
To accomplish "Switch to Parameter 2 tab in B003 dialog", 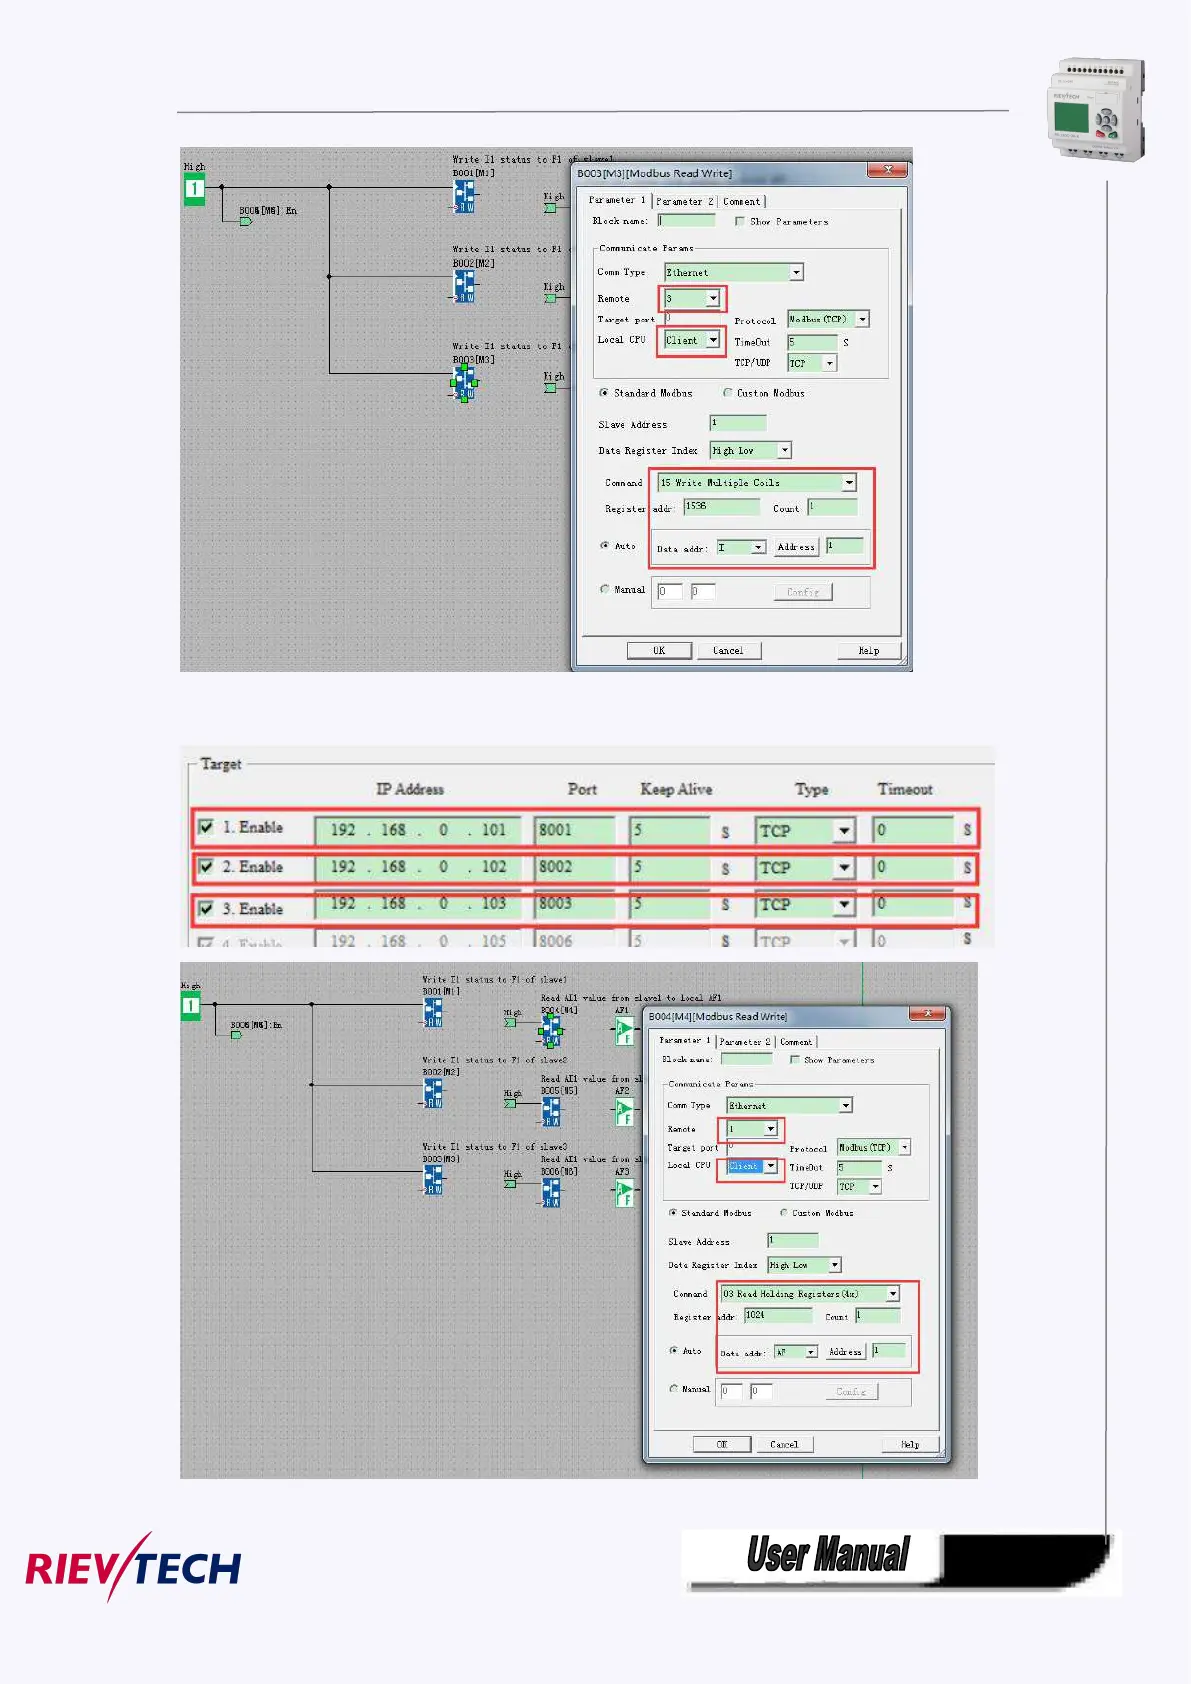I will (684, 201).
